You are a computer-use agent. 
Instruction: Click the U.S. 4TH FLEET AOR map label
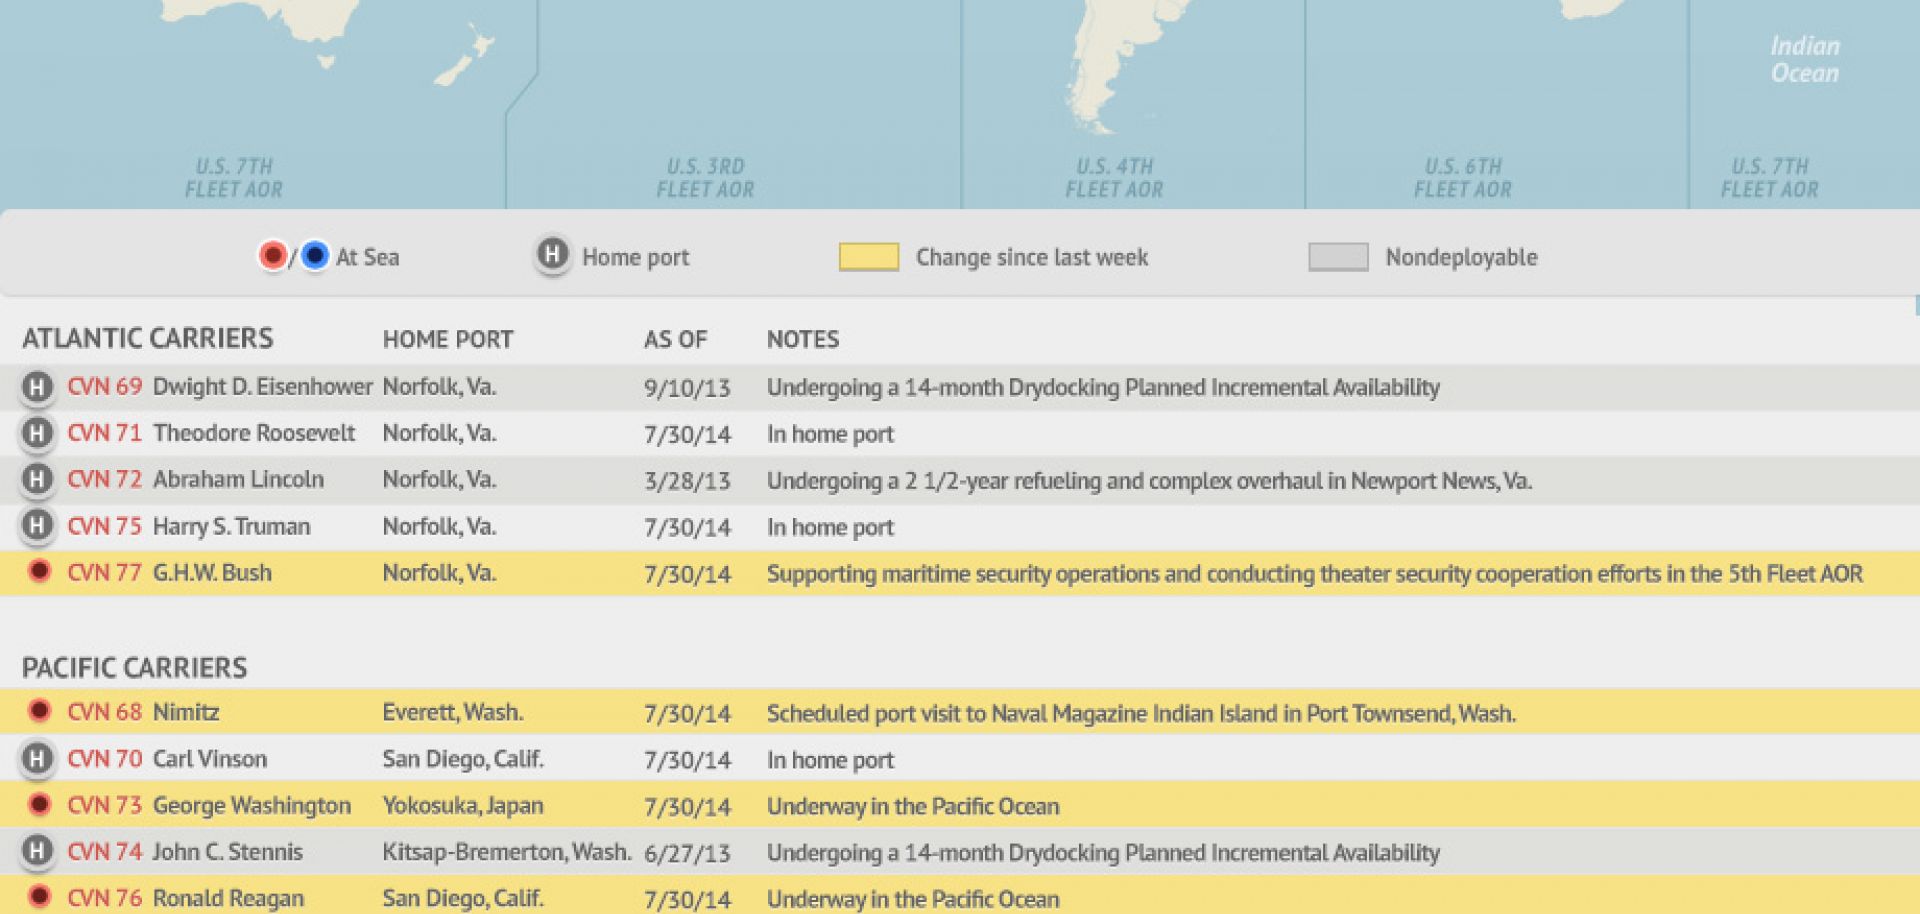point(1115,178)
